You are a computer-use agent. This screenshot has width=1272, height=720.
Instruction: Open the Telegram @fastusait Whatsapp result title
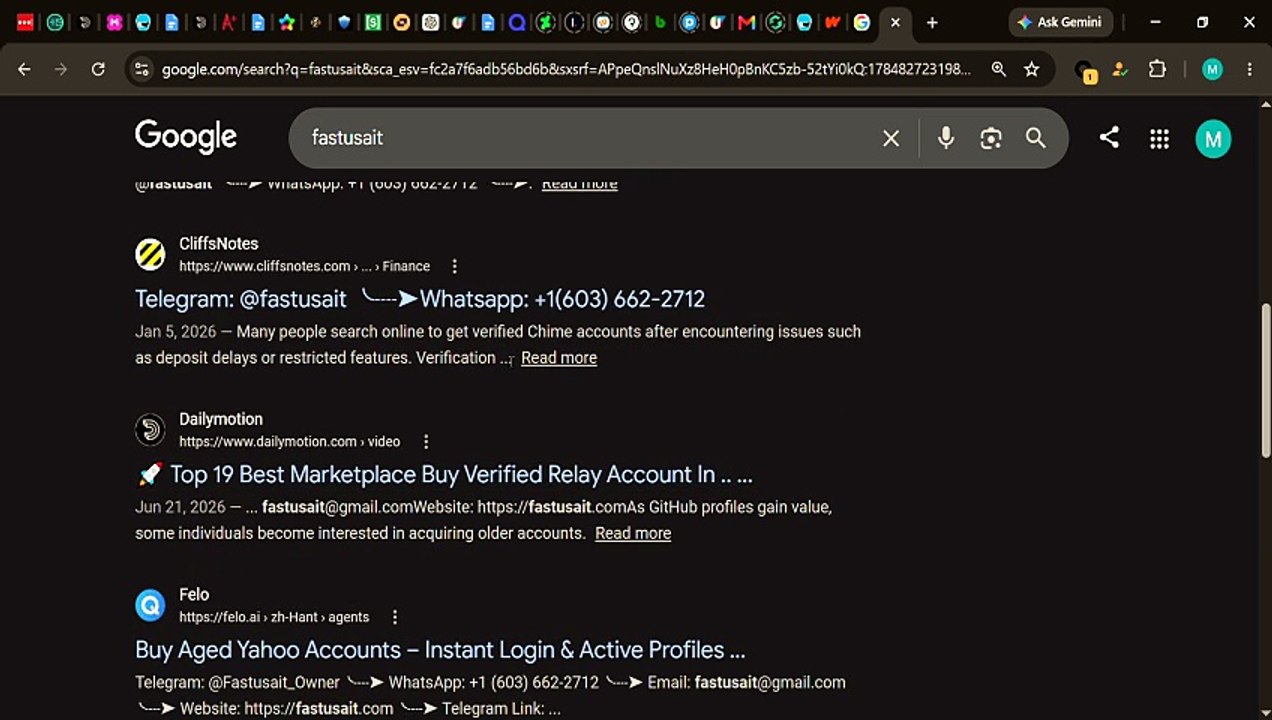point(420,299)
